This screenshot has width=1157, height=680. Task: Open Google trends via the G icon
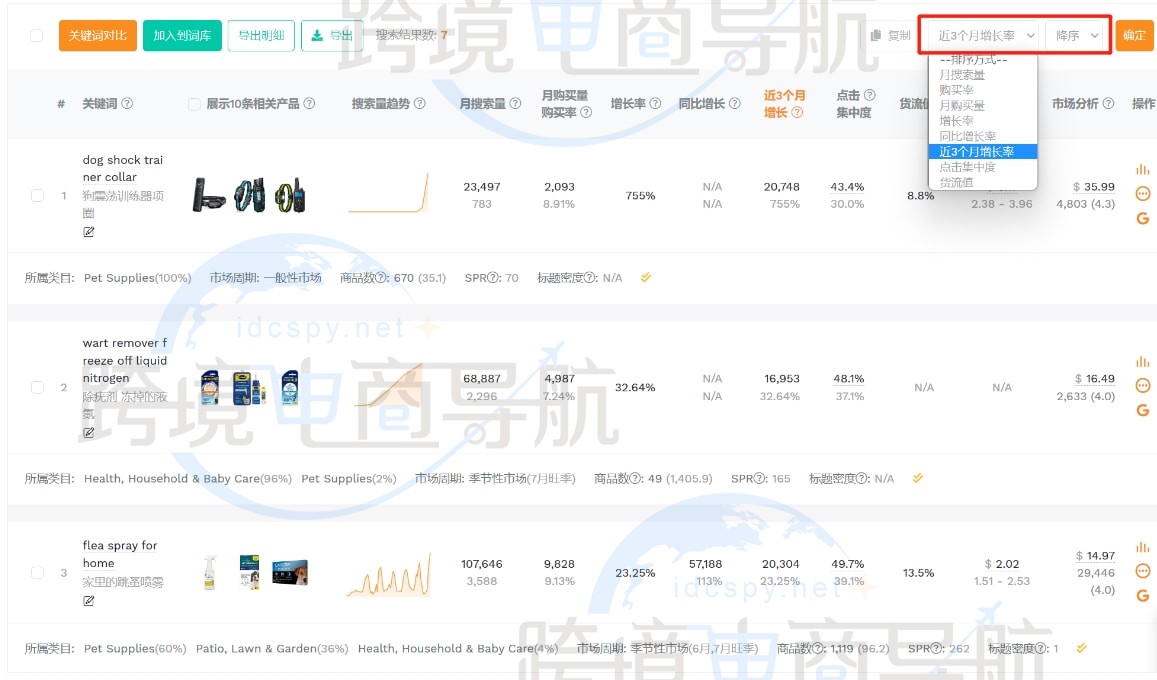(x=1142, y=218)
